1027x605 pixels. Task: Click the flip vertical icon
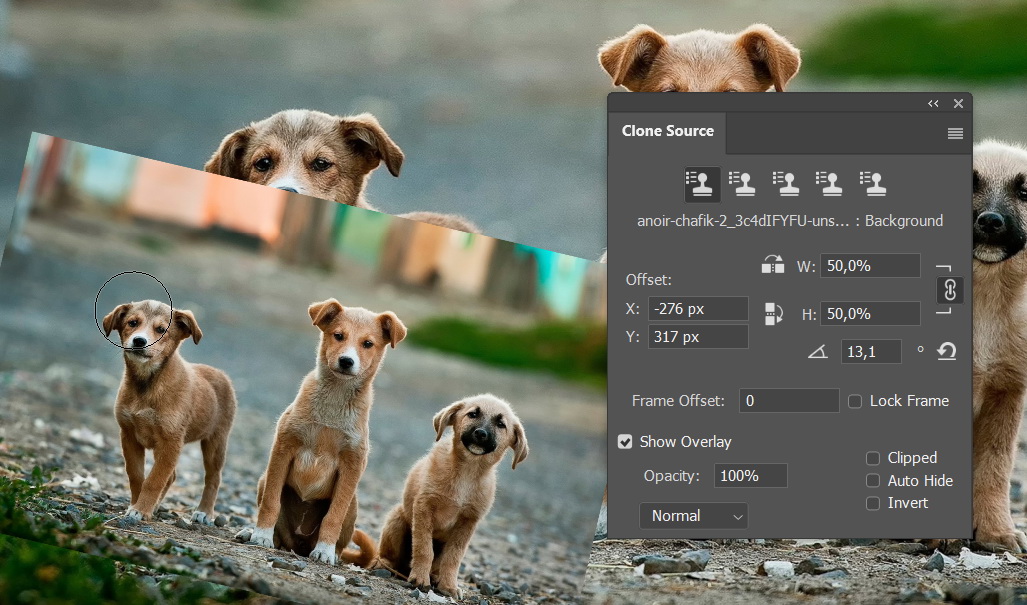[773, 313]
